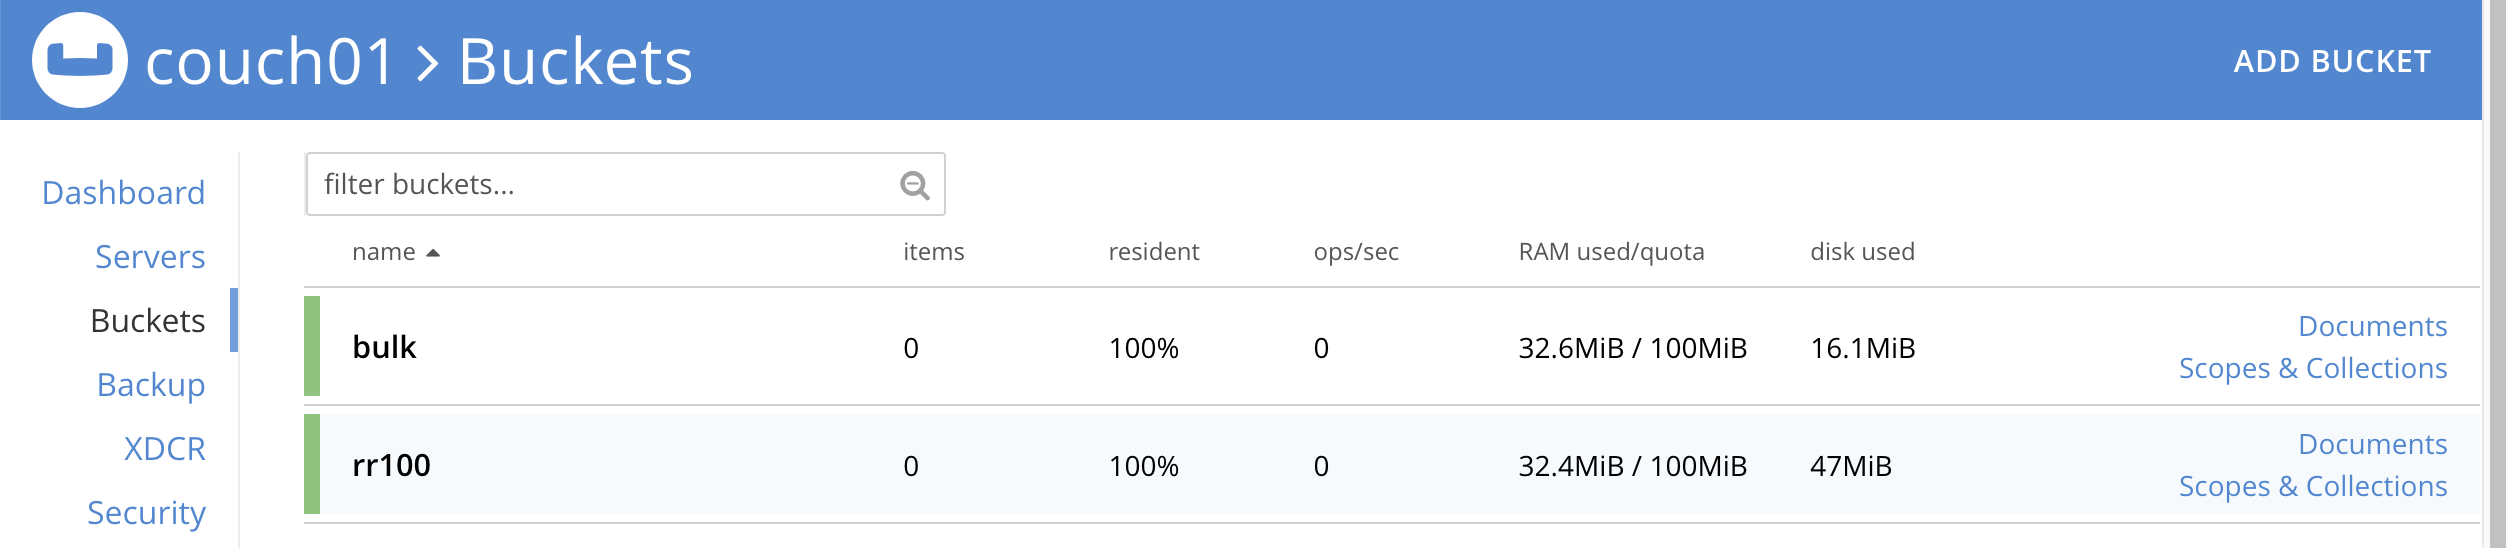
Task: Click the couch01 cluster name in header
Action: pyautogui.click(x=270, y=62)
